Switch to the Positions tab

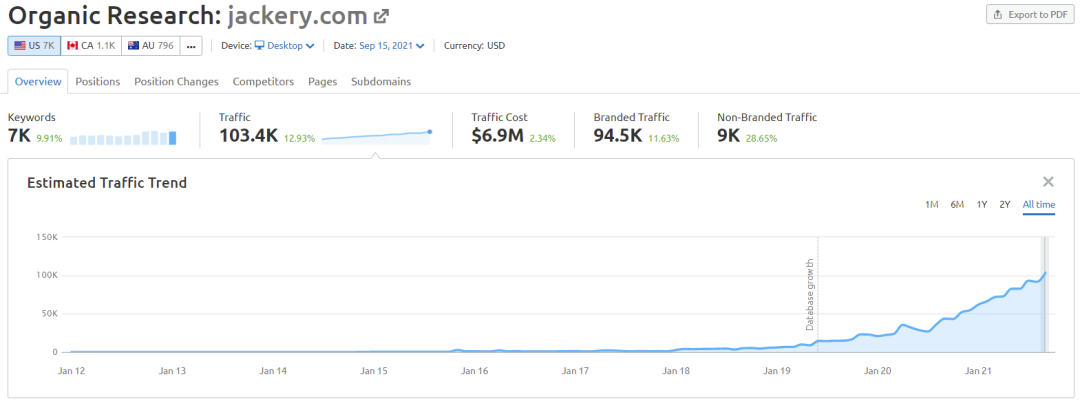(x=98, y=82)
